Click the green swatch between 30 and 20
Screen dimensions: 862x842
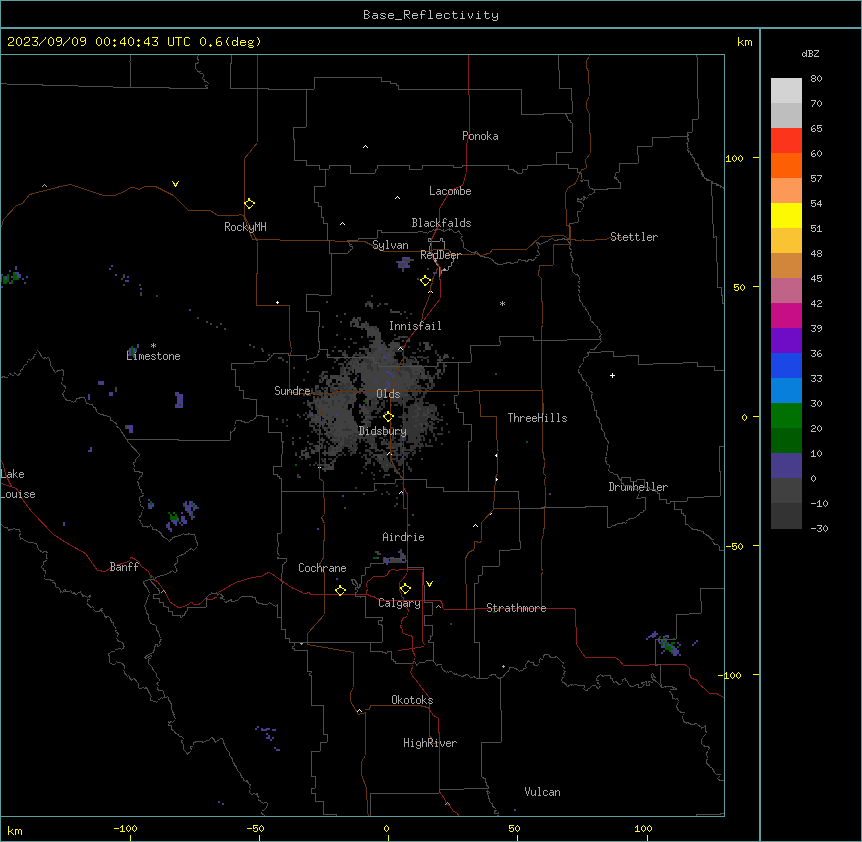(786, 416)
